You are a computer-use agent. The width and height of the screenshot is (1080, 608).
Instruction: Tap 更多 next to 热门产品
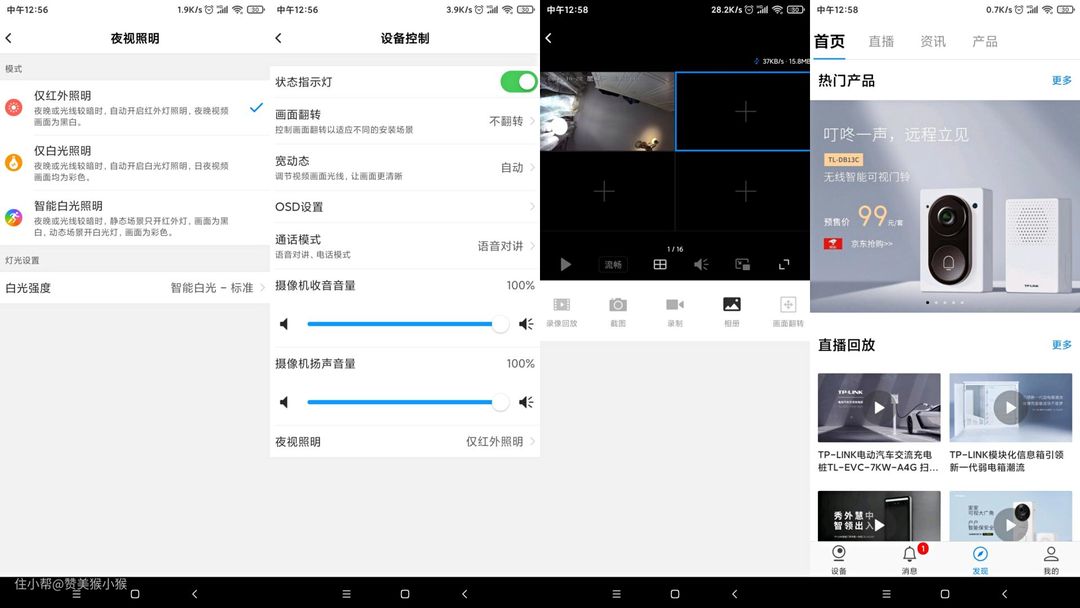(x=1061, y=81)
